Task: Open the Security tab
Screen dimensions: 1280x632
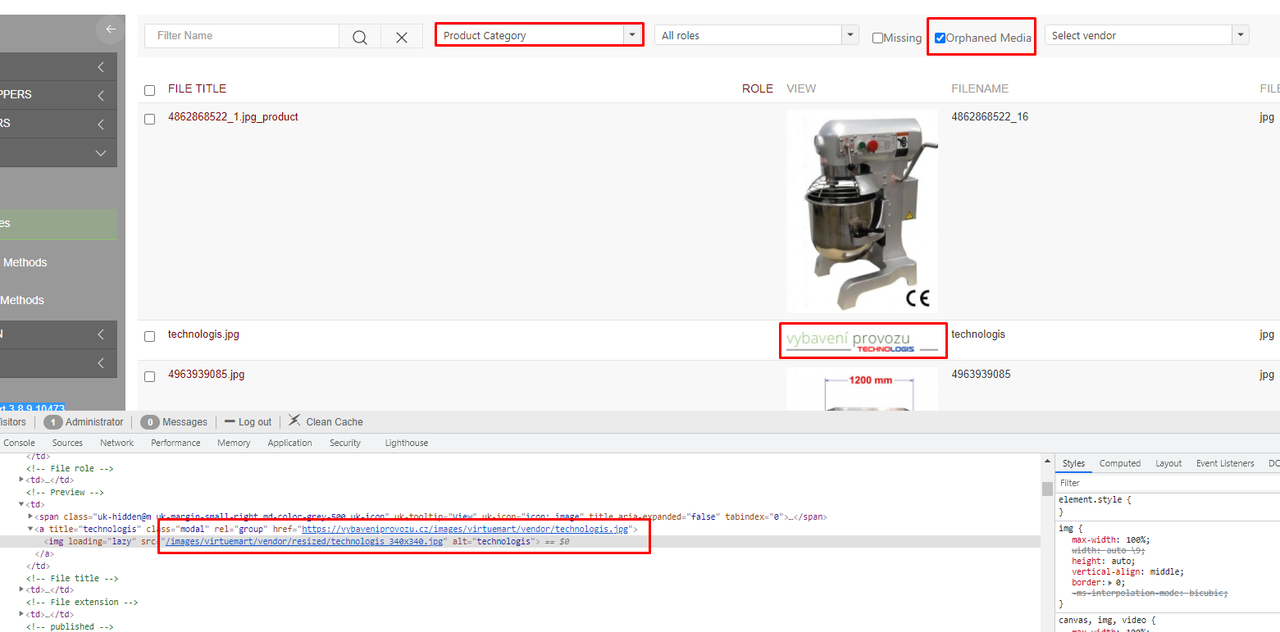Action: click(345, 443)
